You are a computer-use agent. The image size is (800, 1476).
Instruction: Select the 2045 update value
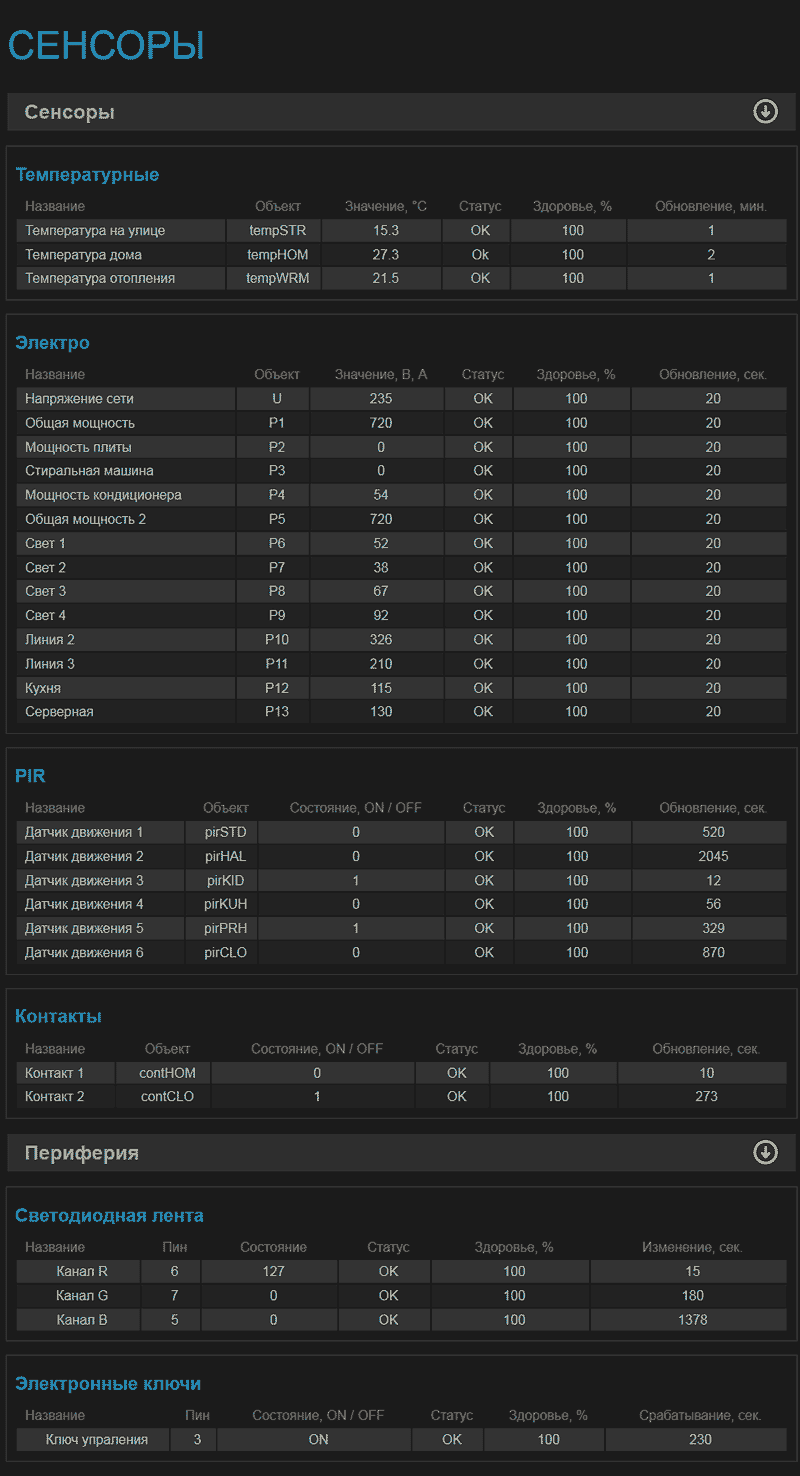point(713,856)
